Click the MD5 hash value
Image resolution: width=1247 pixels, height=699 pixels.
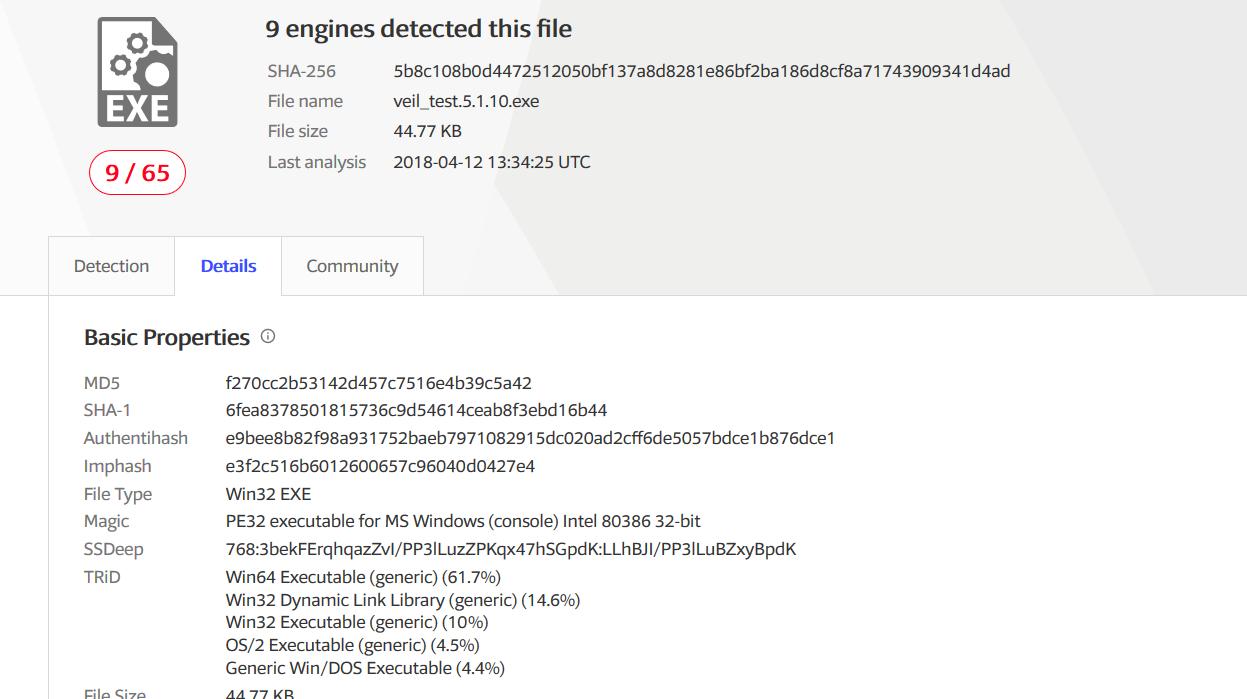[379, 383]
